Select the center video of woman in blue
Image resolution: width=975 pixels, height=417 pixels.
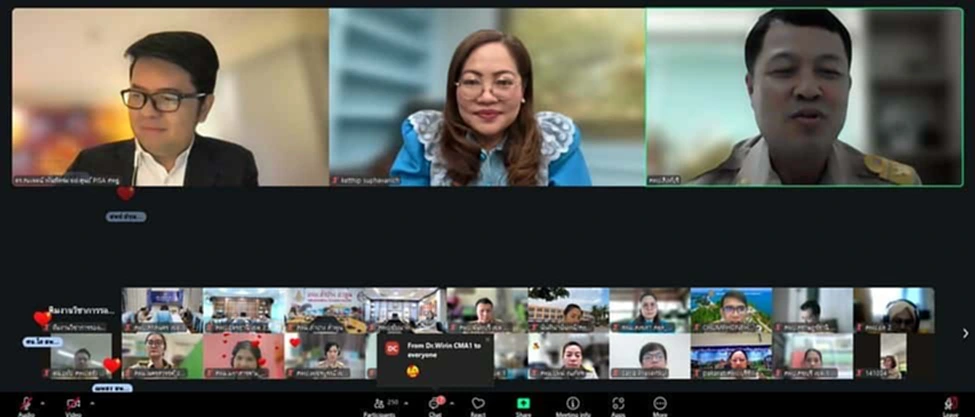(x=486, y=97)
